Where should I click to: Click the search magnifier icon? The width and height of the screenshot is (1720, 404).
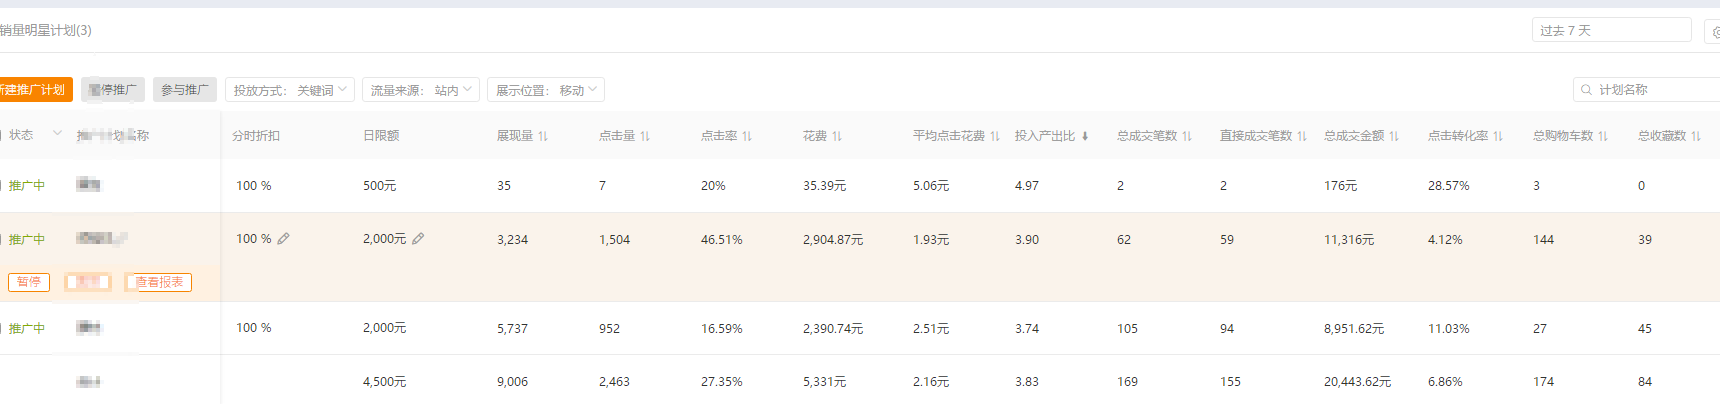click(x=1586, y=90)
